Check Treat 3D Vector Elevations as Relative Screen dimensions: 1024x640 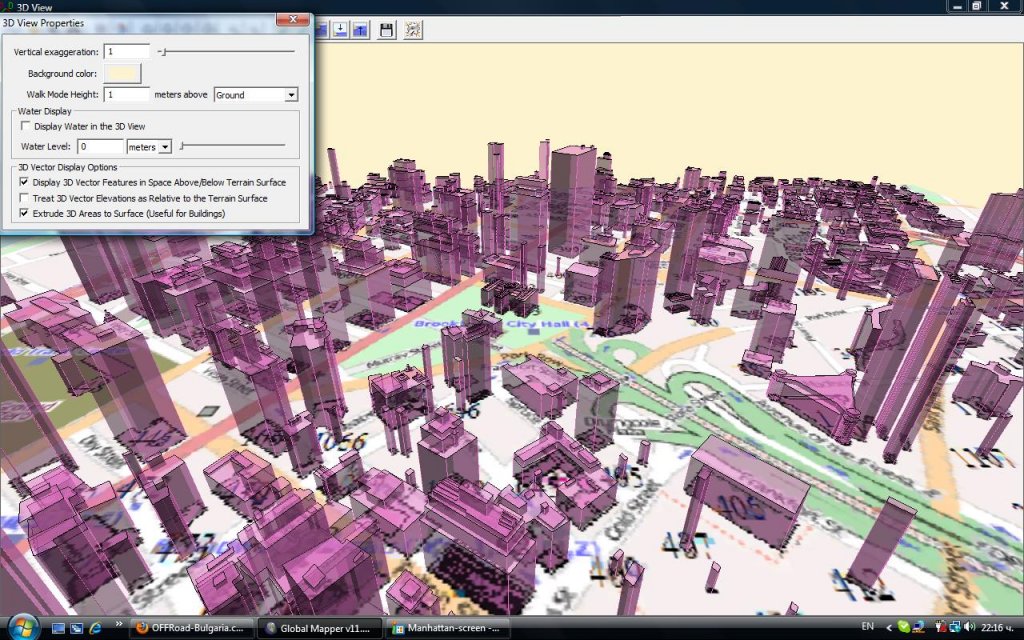click(25, 198)
